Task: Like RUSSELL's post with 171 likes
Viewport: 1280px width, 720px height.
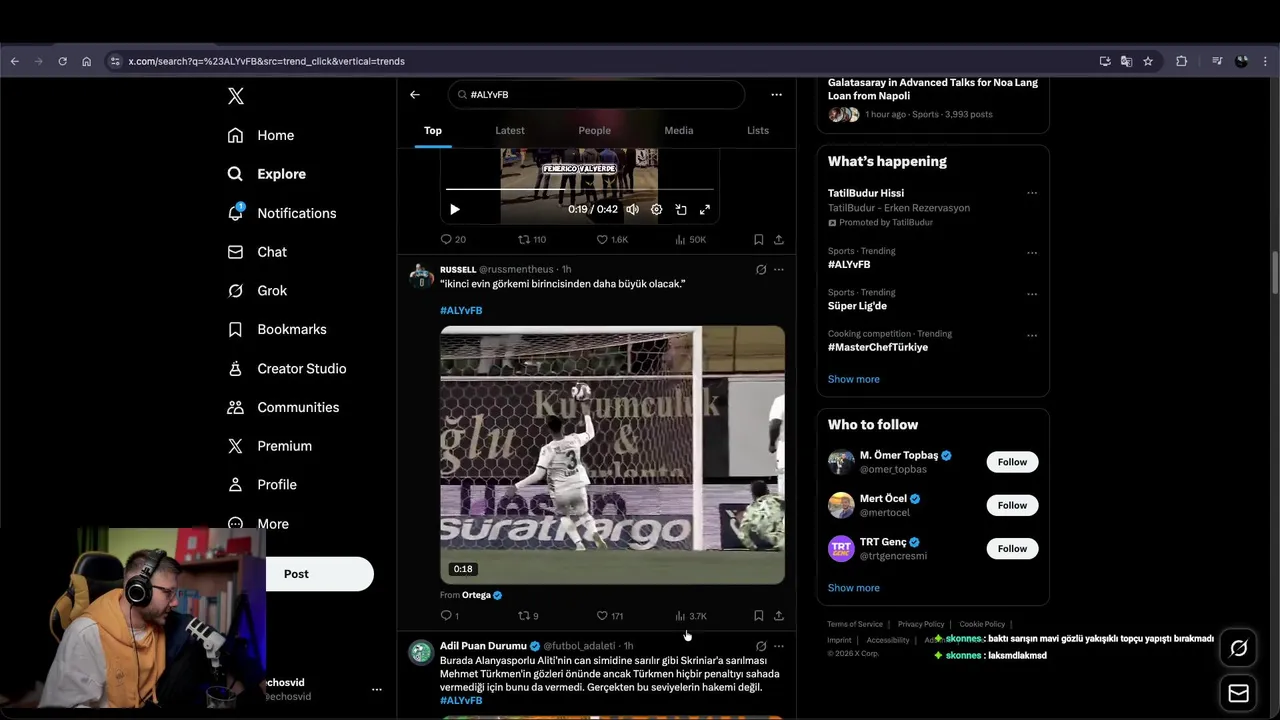Action: pos(610,616)
